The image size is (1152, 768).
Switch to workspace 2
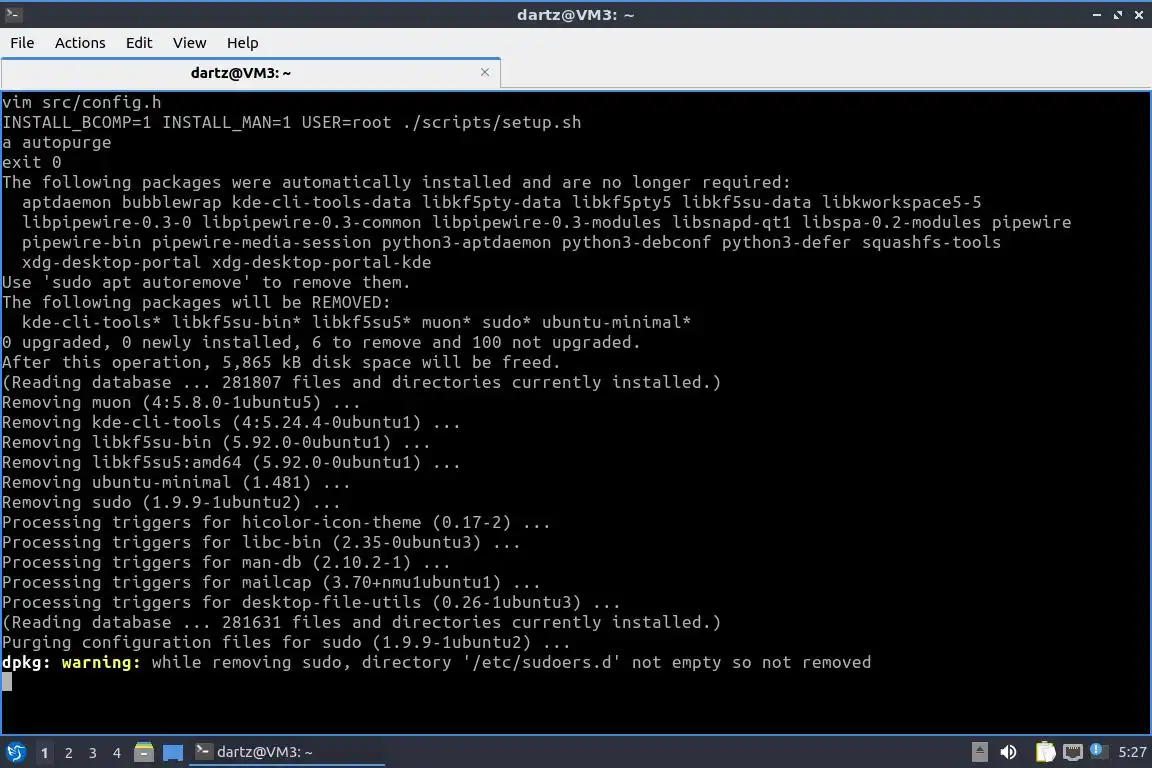[68, 753]
